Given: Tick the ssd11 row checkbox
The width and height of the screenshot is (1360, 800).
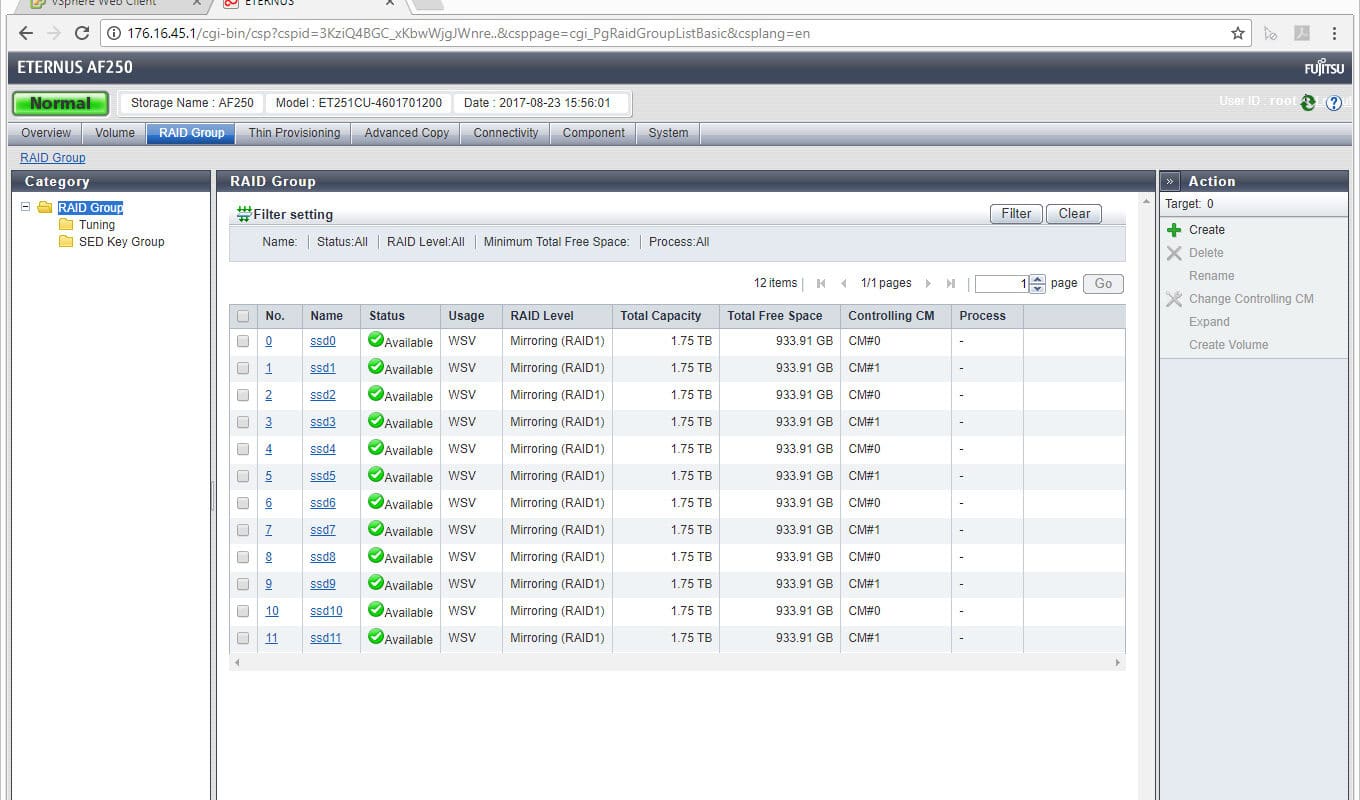Looking at the screenshot, I should (x=243, y=638).
